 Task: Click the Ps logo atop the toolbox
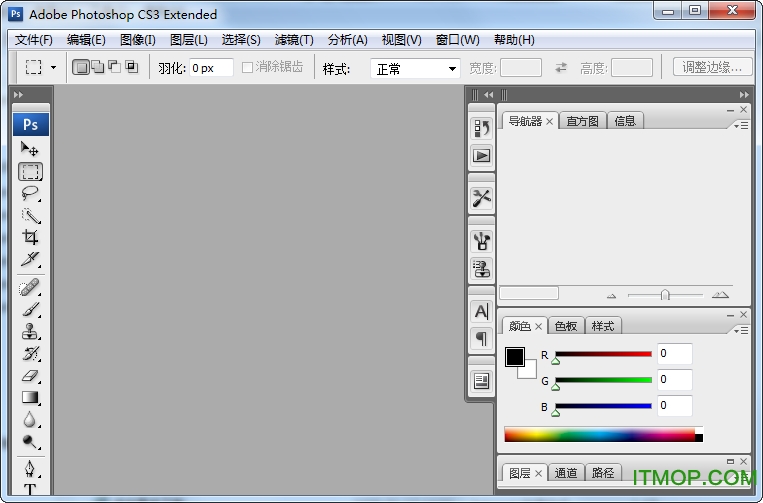pyautogui.click(x=31, y=125)
